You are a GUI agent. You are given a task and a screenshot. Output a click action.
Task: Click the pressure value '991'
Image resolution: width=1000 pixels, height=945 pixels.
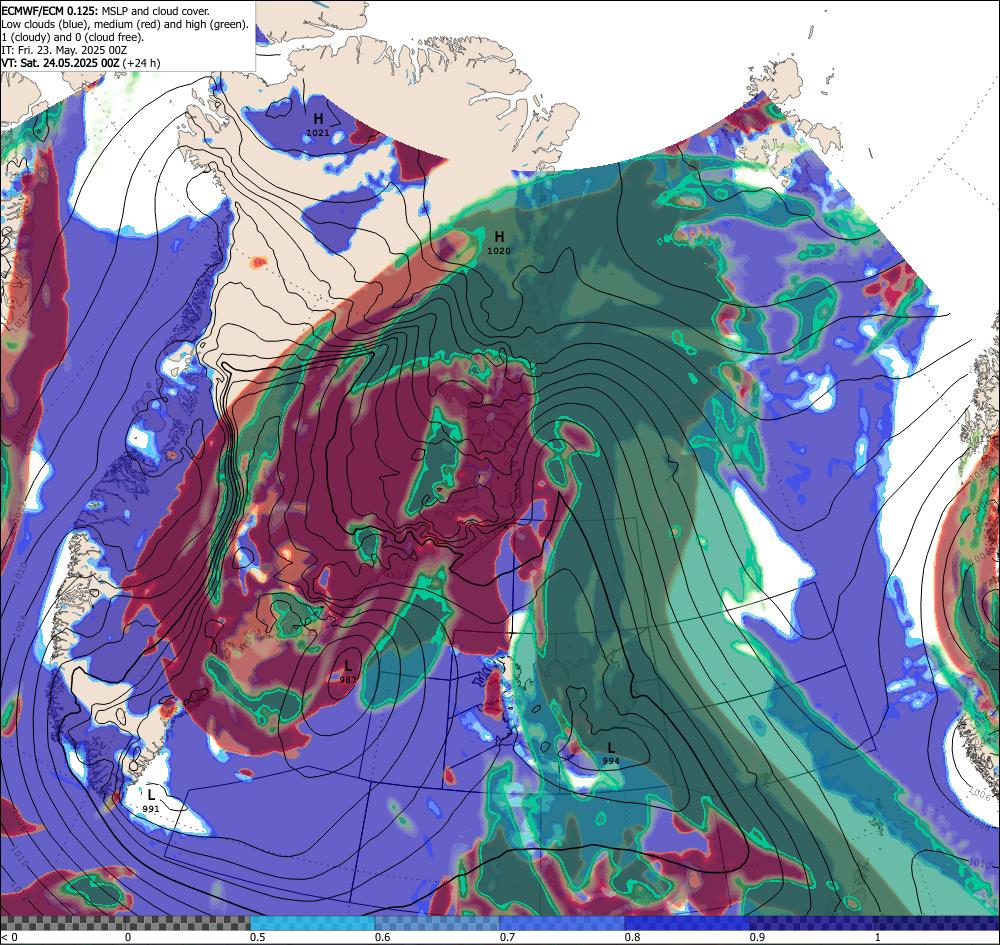(151, 809)
